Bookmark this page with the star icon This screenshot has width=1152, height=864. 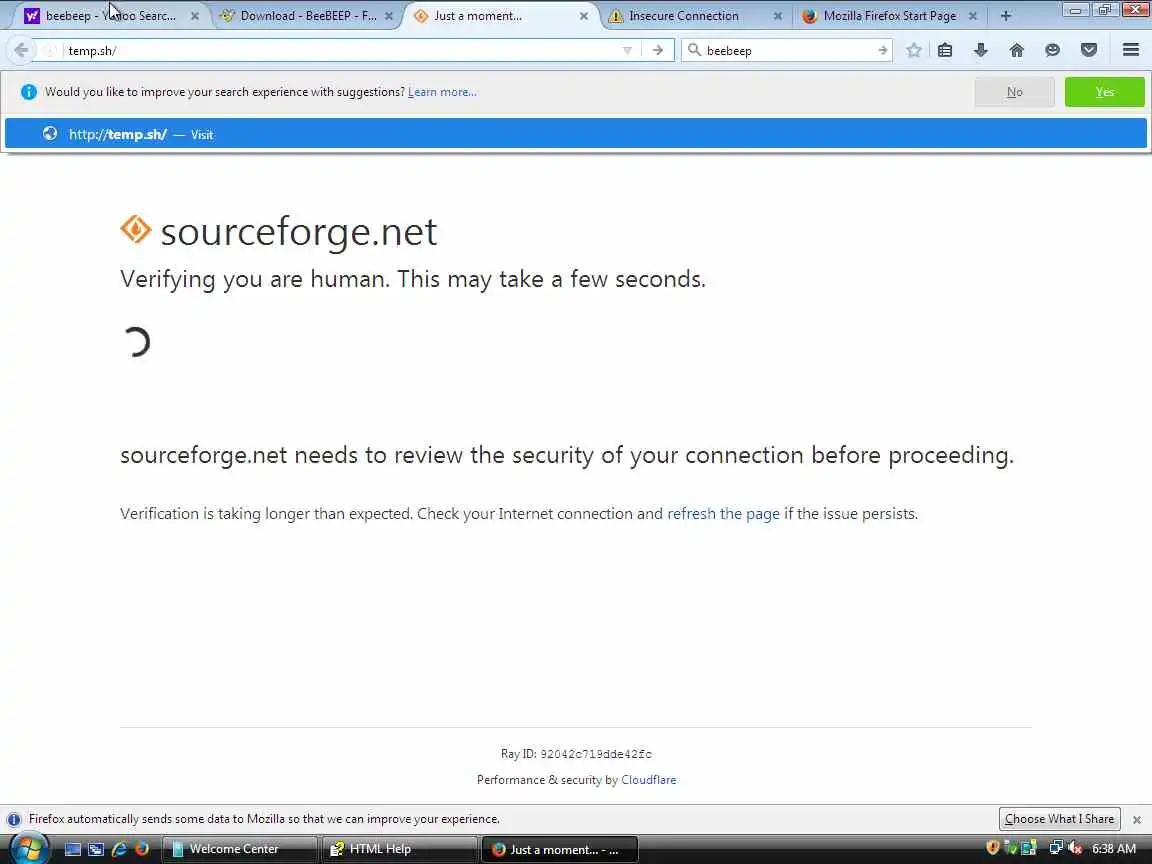(913, 50)
